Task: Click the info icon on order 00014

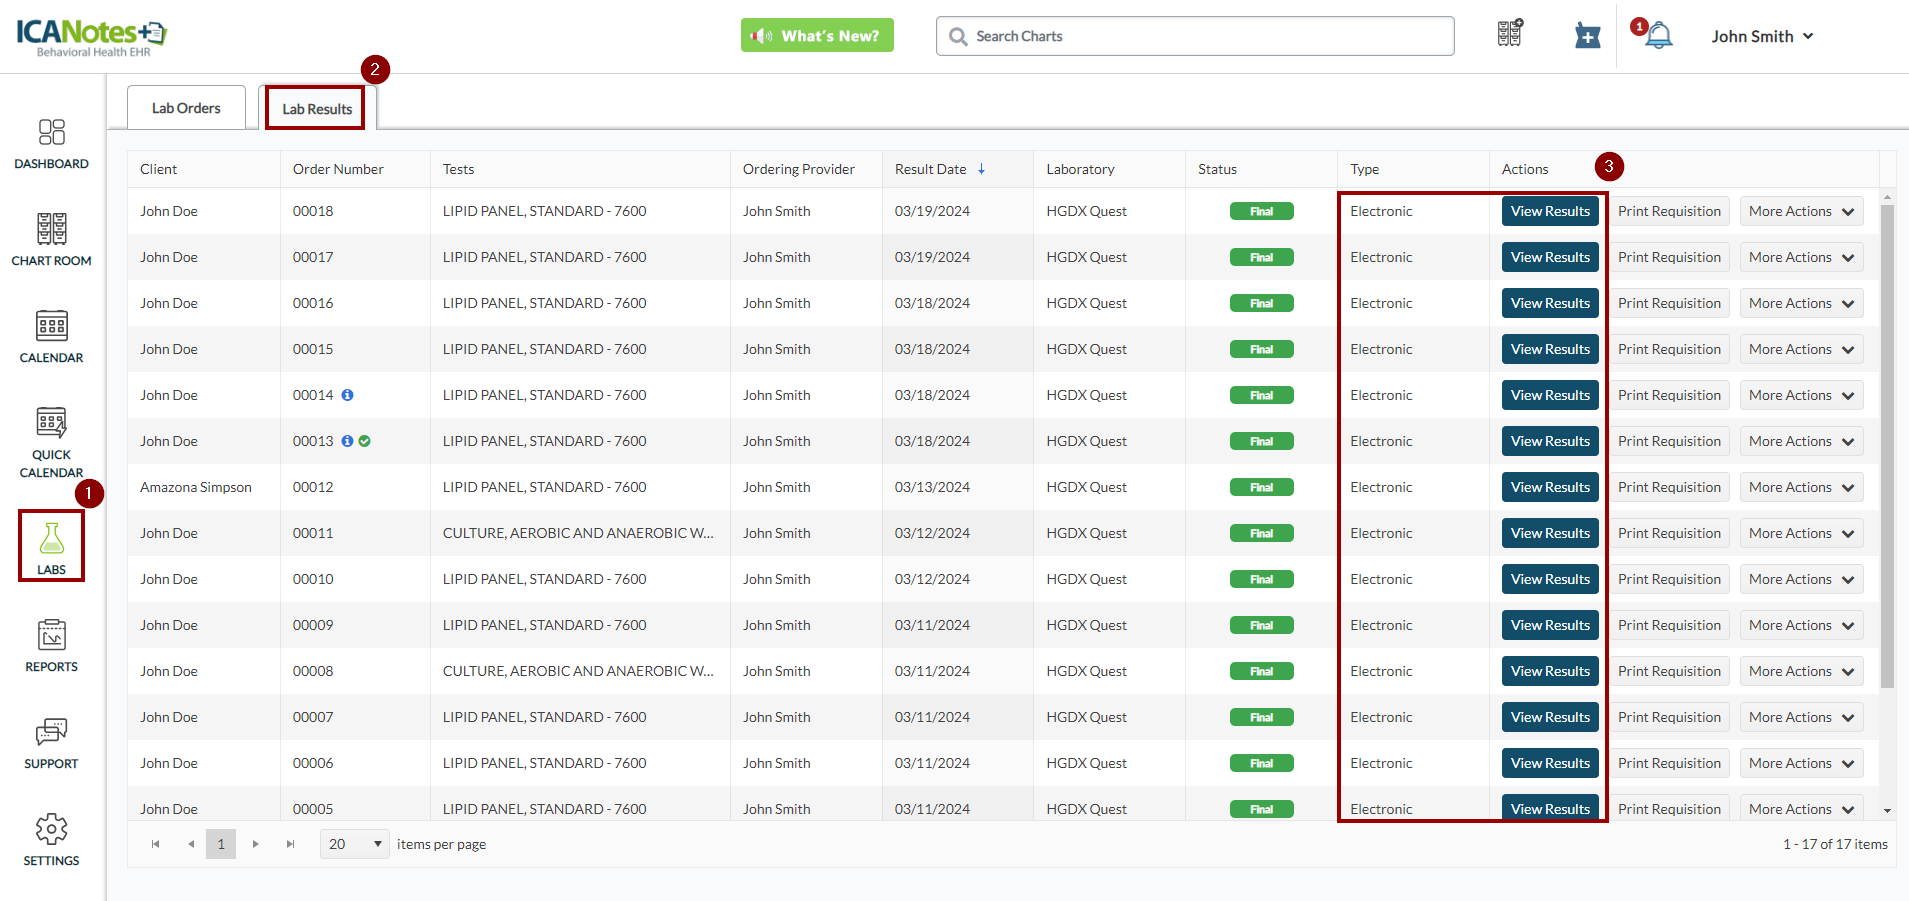Action: pos(347,395)
